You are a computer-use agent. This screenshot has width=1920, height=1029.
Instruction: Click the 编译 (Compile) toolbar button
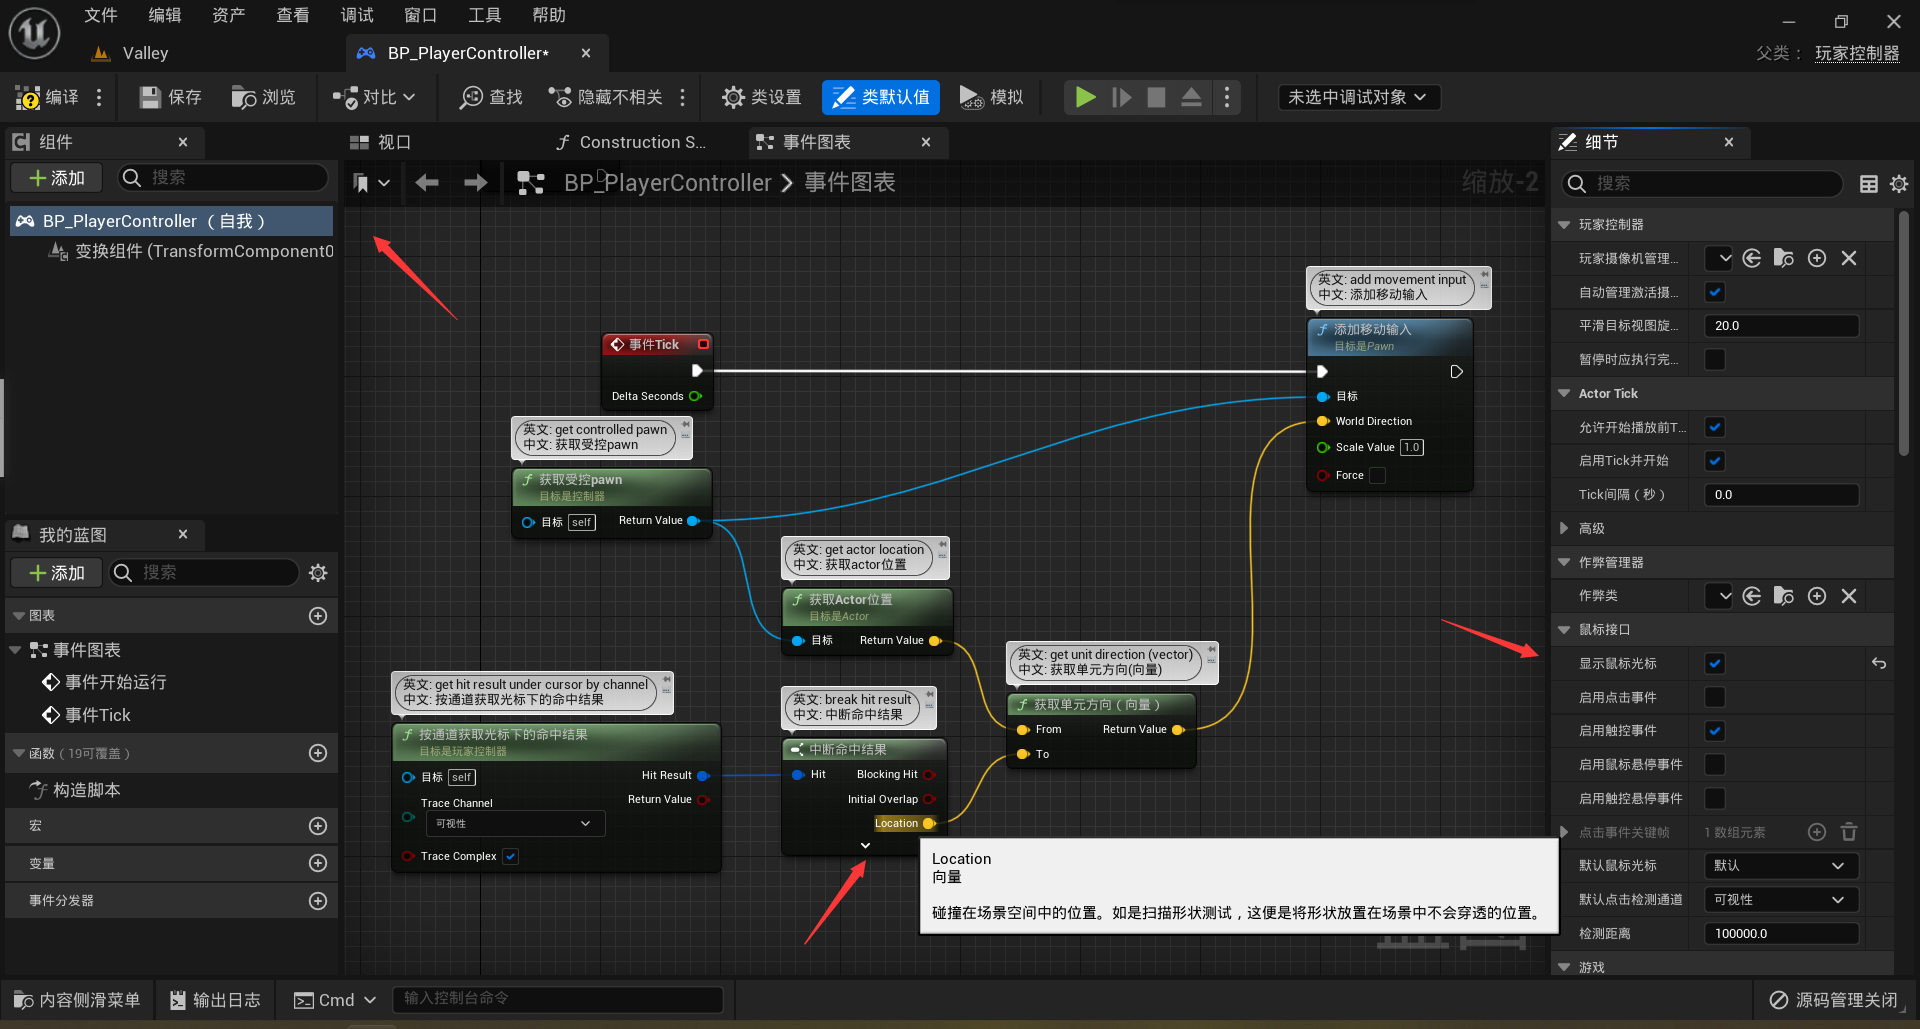pos(47,97)
